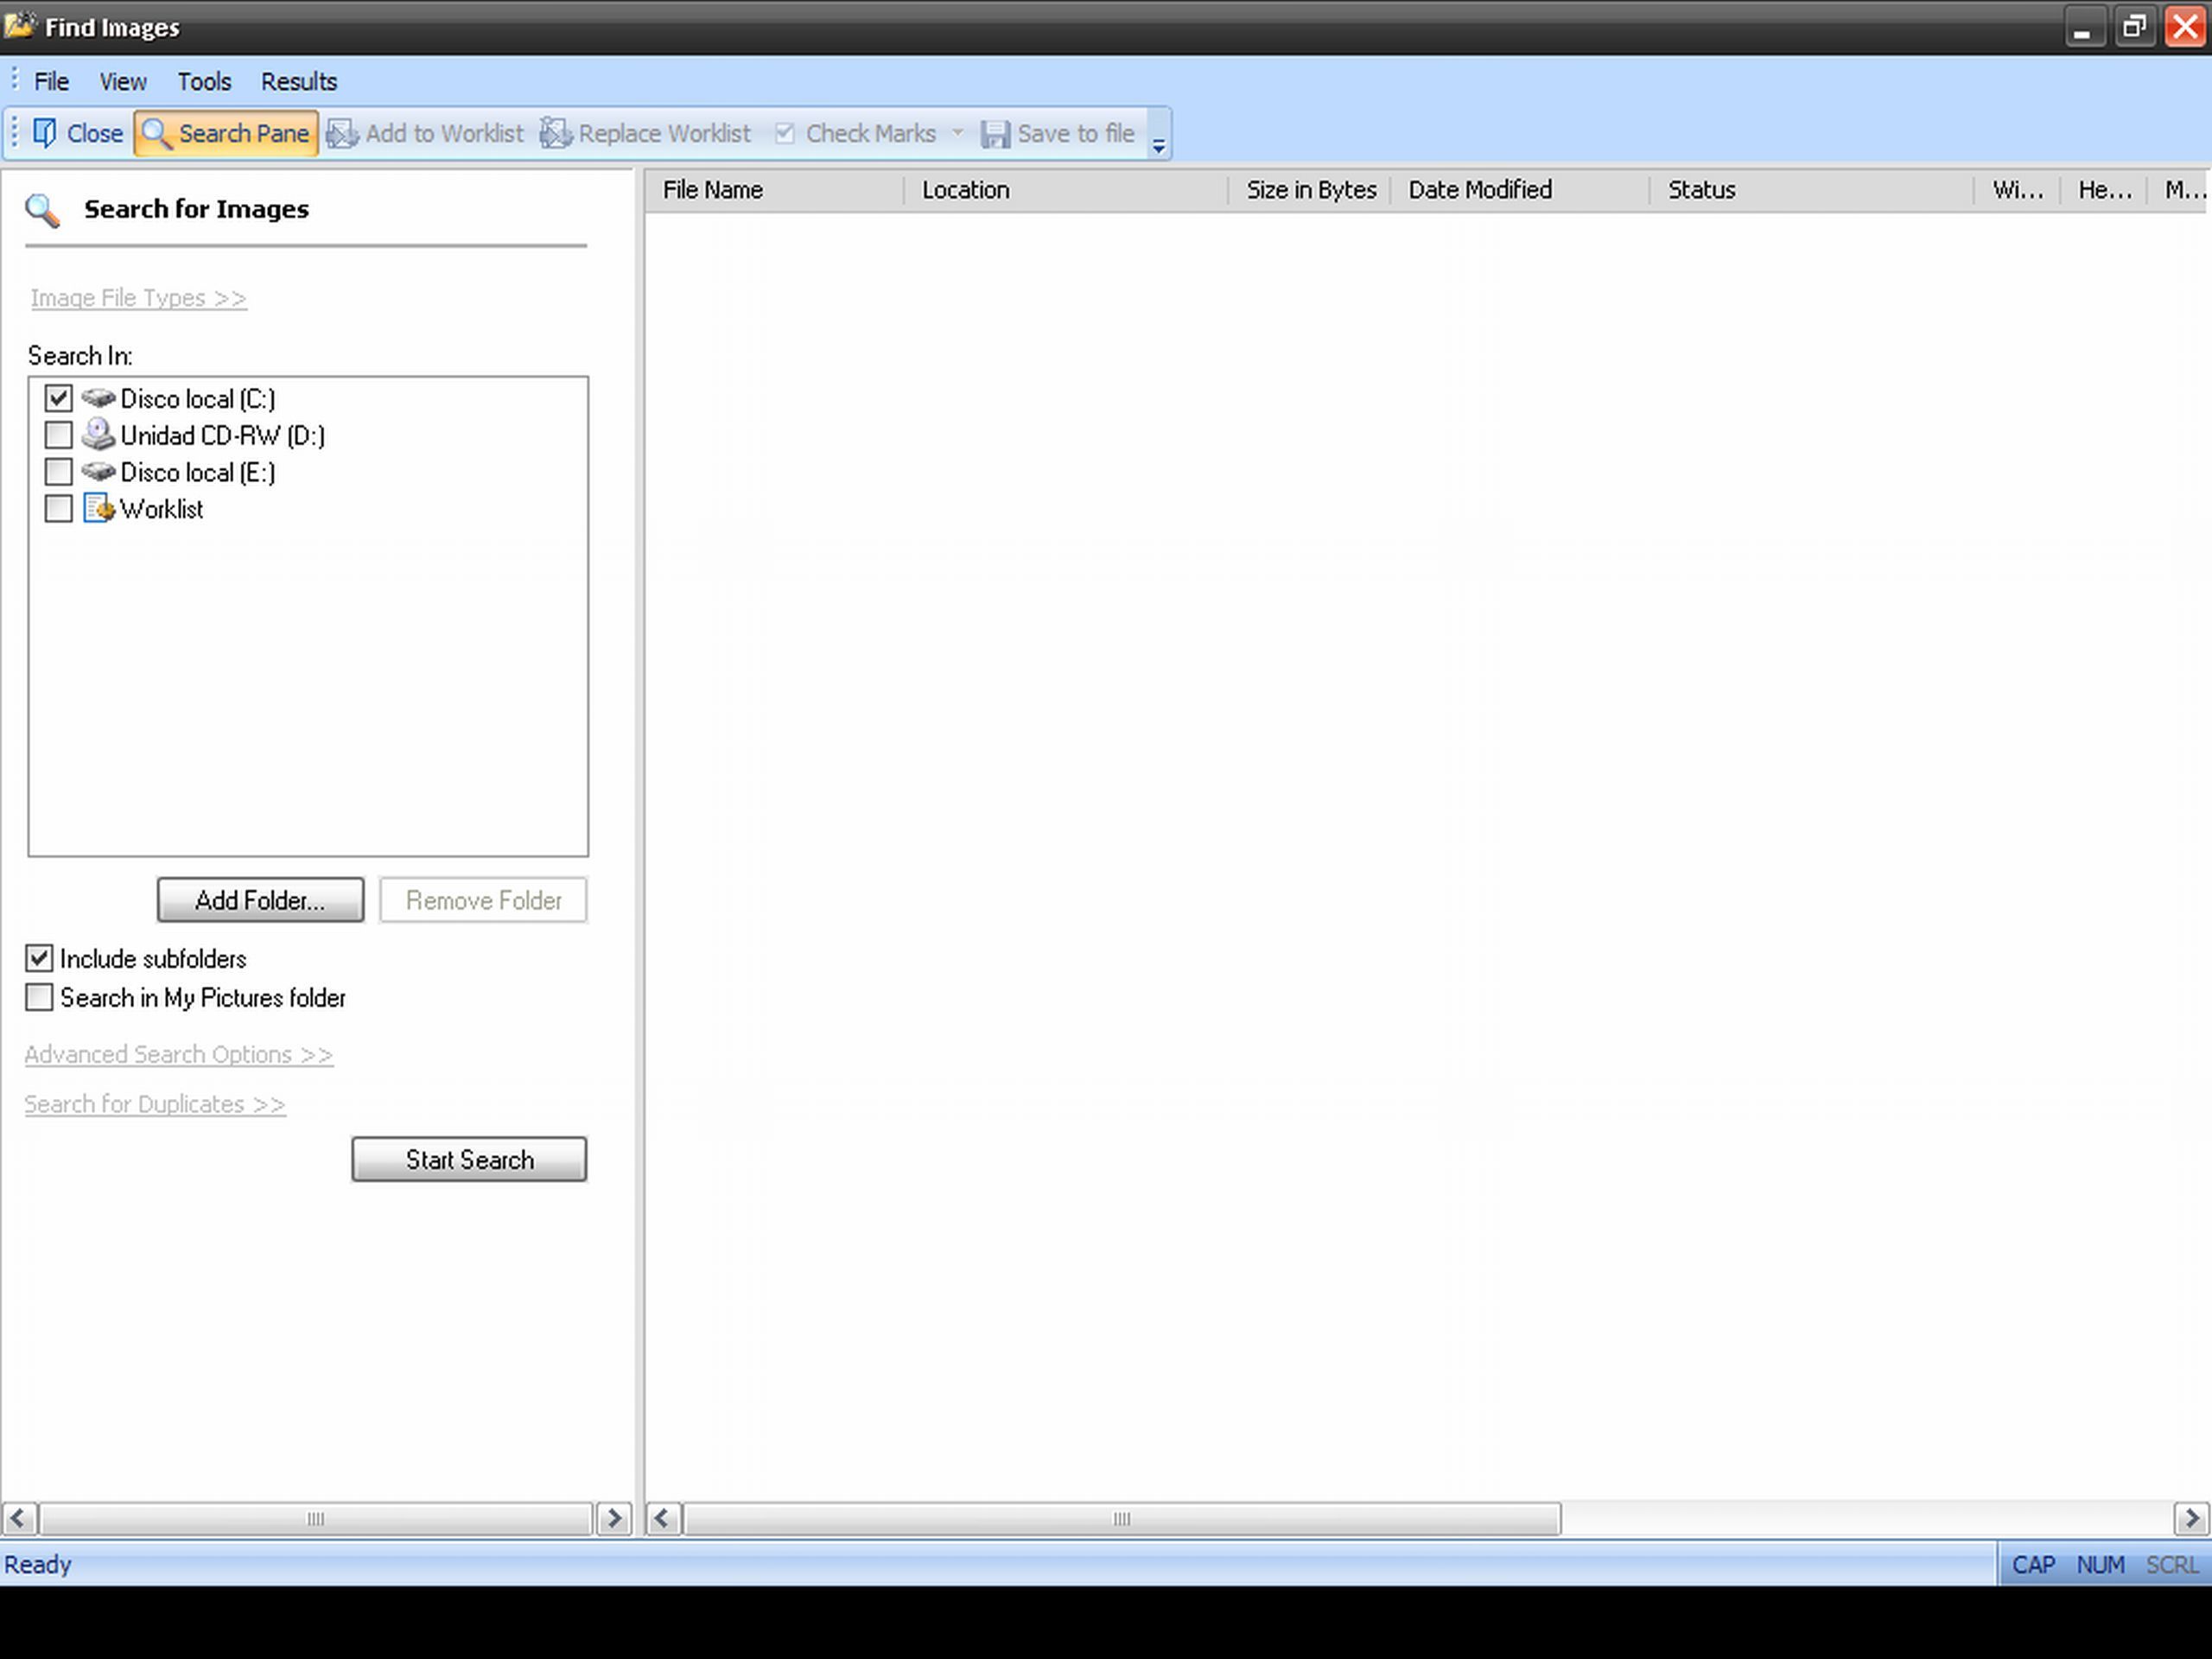Drag the horizontal scrollbar in results pane

pyautogui.click(x=1122, y=1518)
